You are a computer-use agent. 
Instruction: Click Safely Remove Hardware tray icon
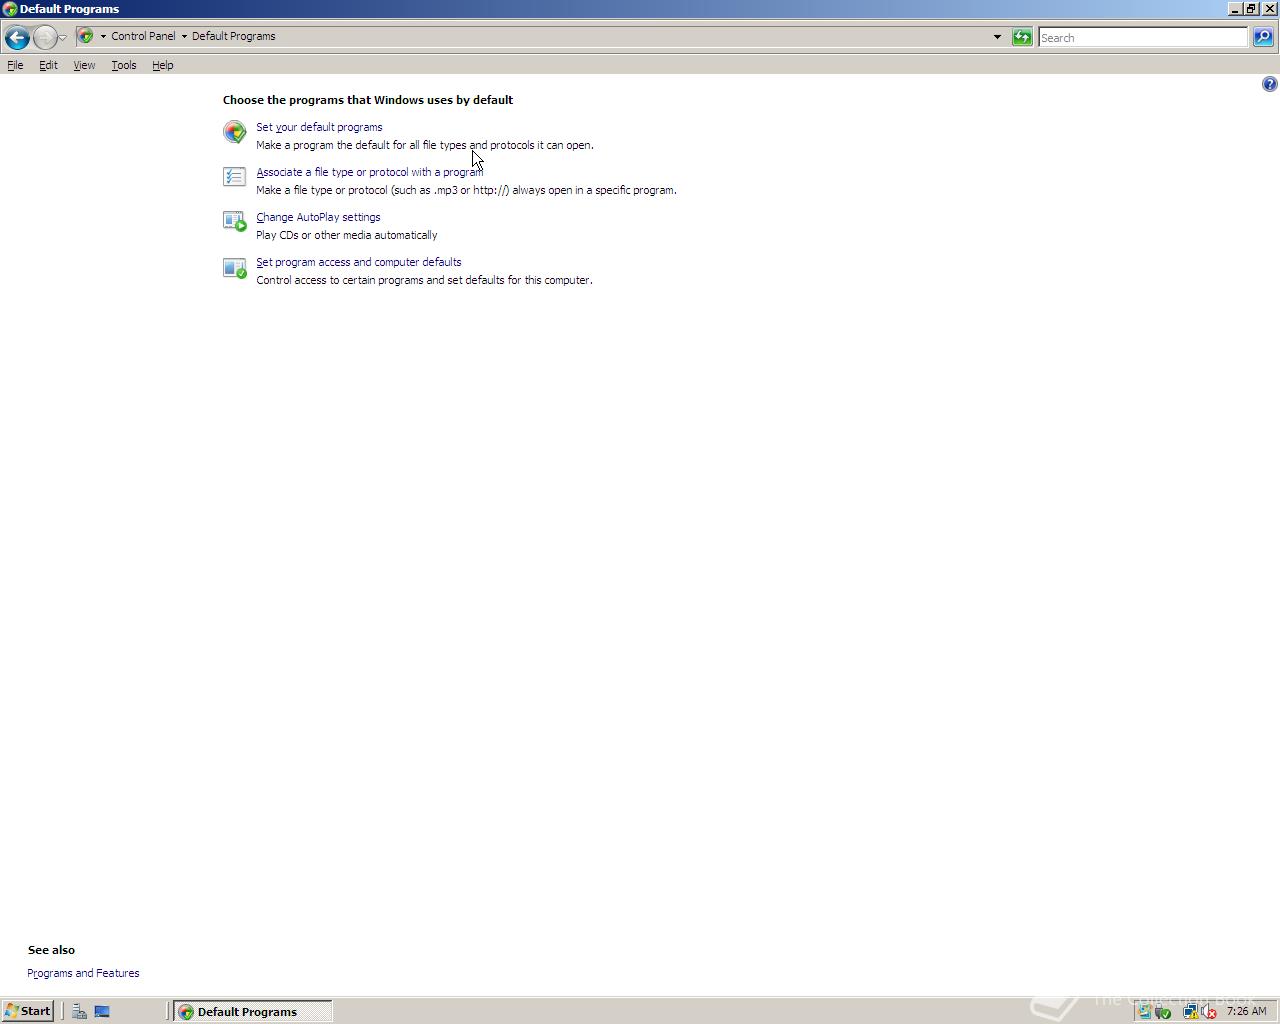1163,1011
